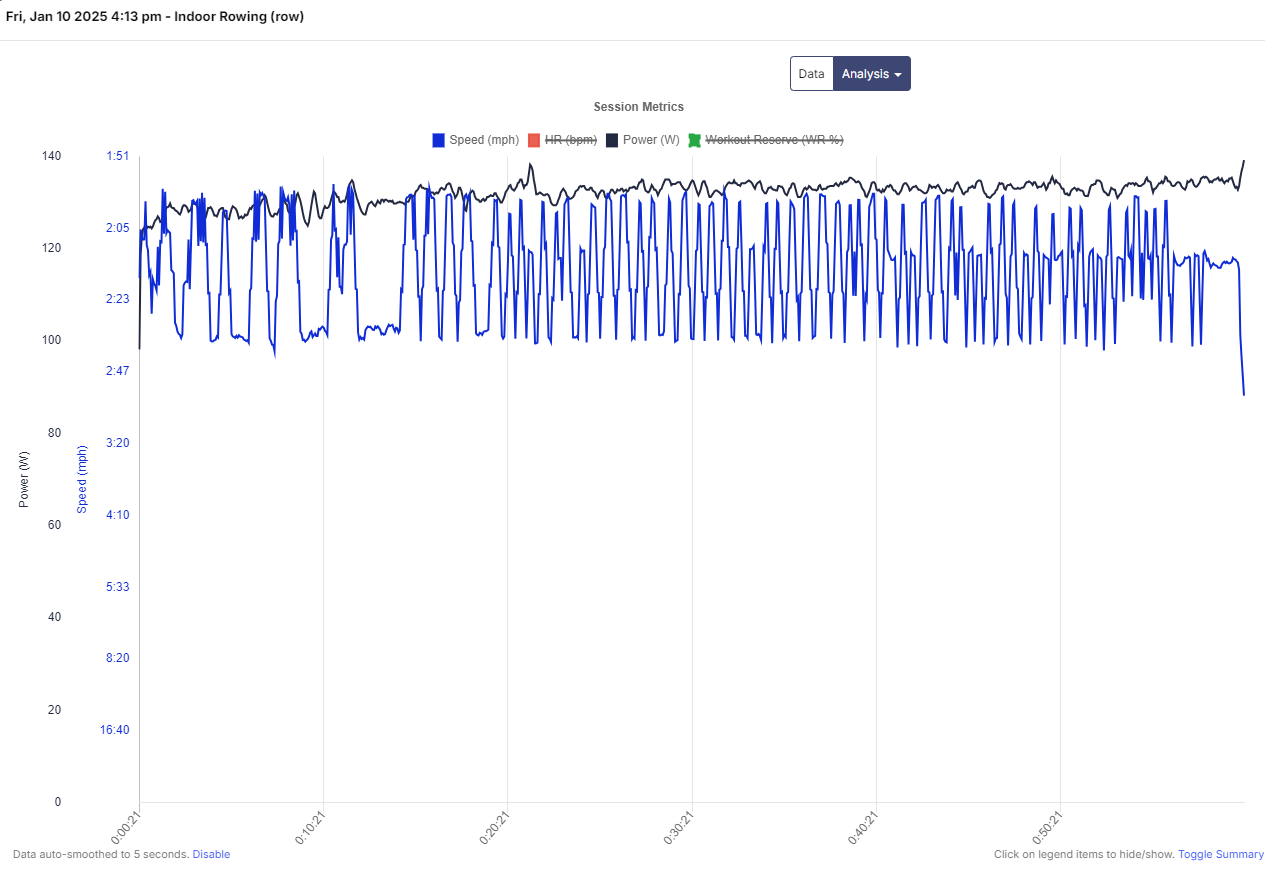
Task: Click the Toggle Summary link
Action: [x=1221, y=854]
